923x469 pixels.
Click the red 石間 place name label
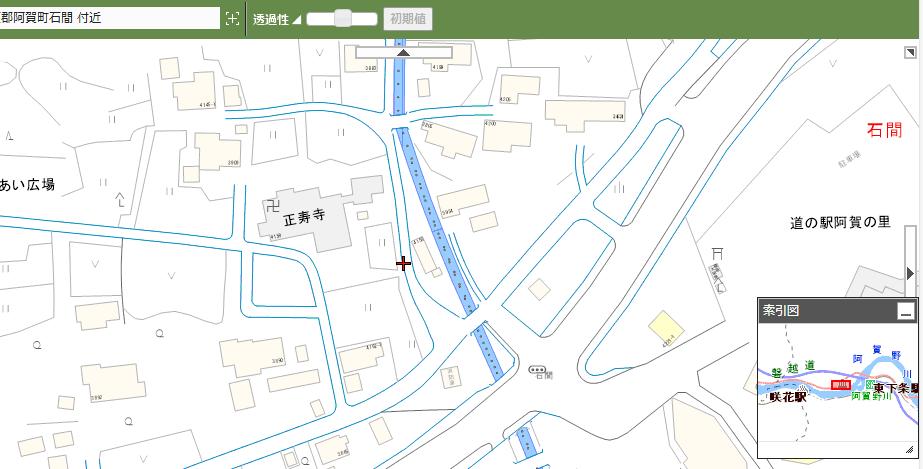(x=884, y=129)
